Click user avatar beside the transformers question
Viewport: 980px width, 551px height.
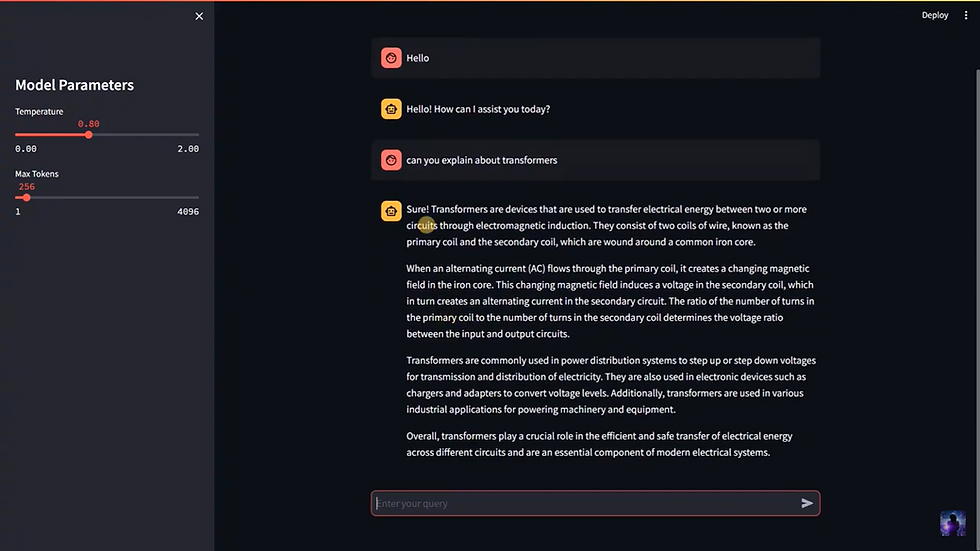pyautogui.click(x=391, y=160)
